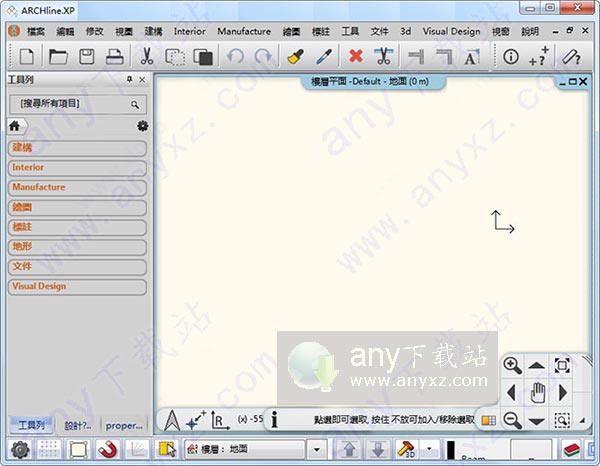The width and height of the screenshot is (600, 466).
Task: Toggle the grid dots icon
Action: [x=49, y=449]
